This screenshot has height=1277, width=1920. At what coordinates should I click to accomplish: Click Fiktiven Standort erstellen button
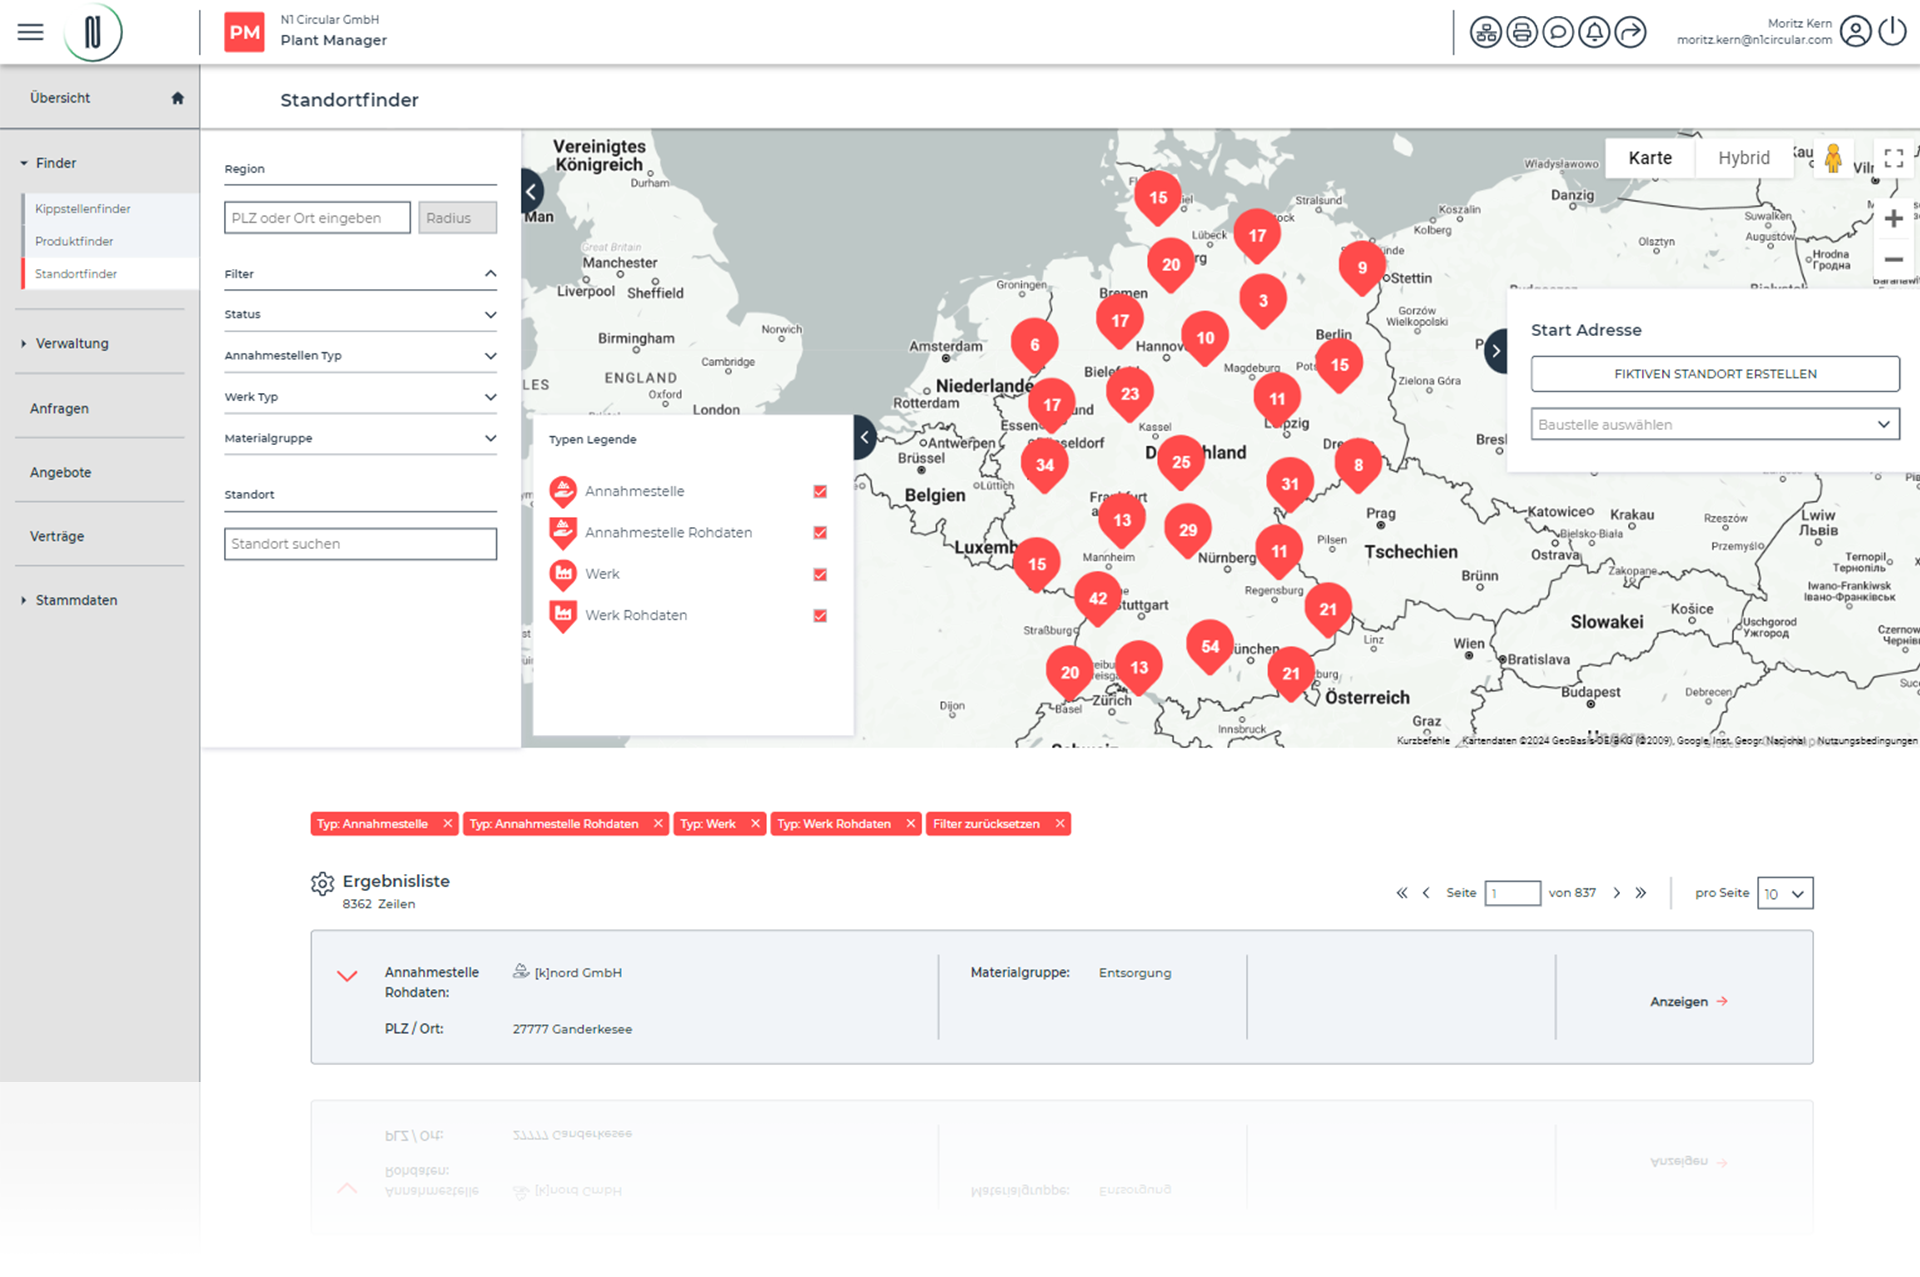[1714, 374]
